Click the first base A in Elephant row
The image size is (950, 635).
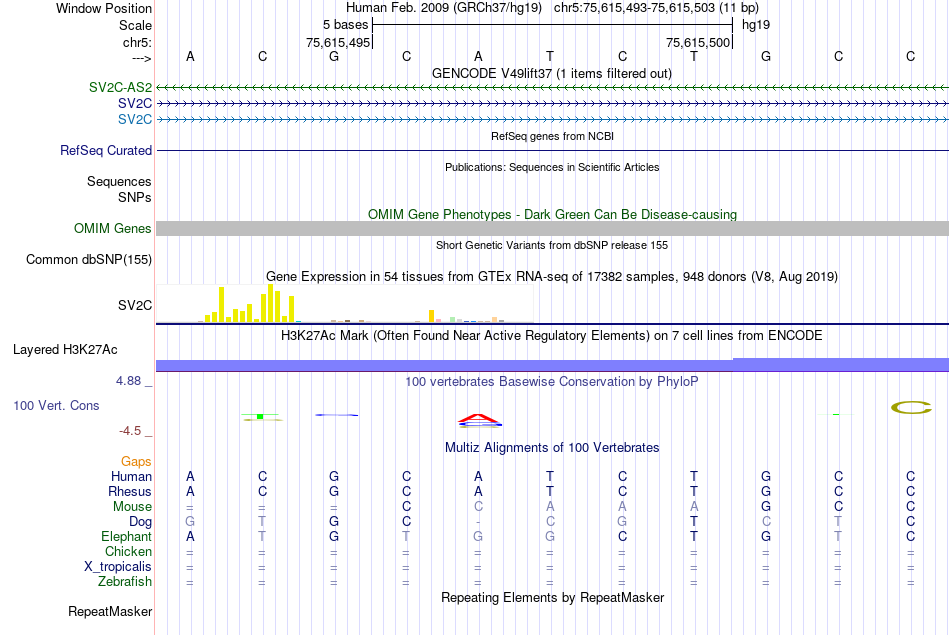coord(190,536)
